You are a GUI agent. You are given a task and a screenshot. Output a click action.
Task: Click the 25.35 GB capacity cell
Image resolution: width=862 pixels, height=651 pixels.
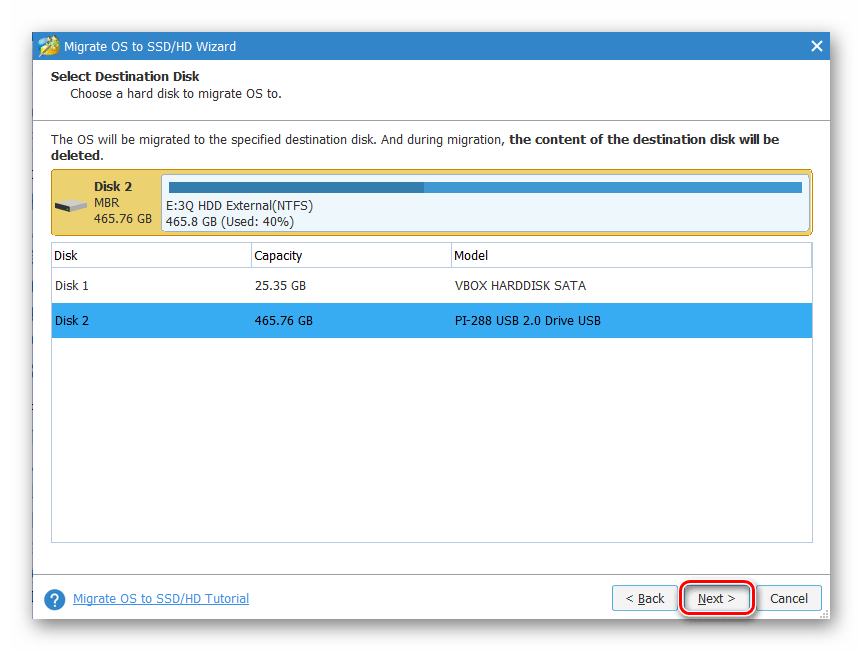coord(280,286)
